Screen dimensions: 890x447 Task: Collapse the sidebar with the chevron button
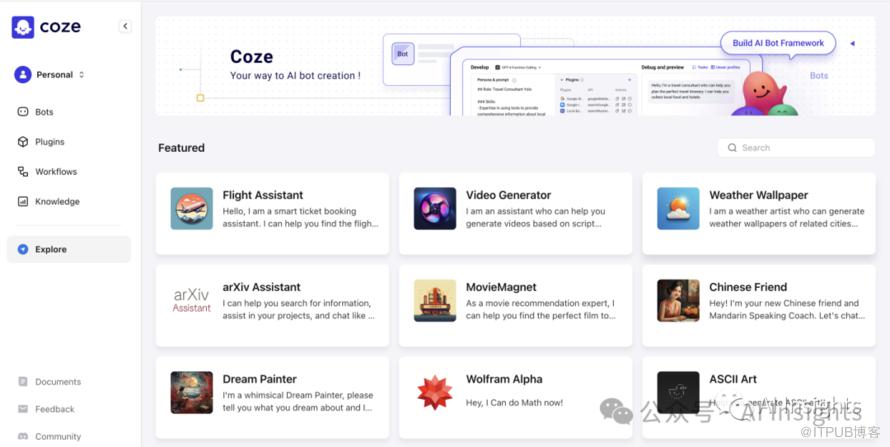pyautogui.click(x=125, y=26)
